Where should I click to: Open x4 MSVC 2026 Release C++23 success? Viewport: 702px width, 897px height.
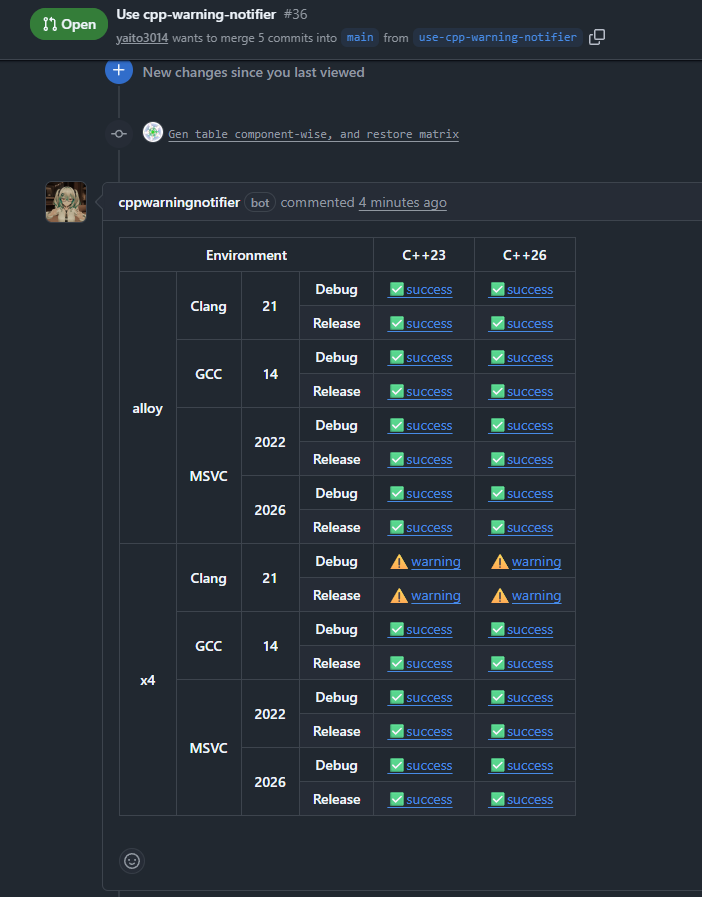(421, 799)
